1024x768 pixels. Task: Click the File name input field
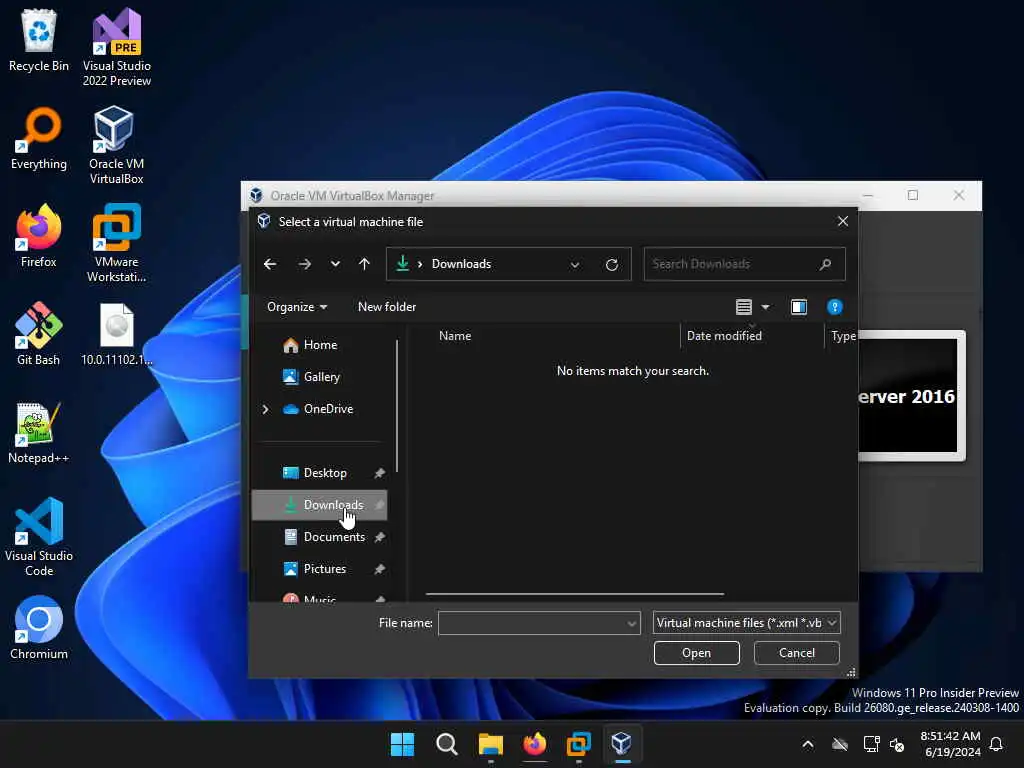pos(534,623)
